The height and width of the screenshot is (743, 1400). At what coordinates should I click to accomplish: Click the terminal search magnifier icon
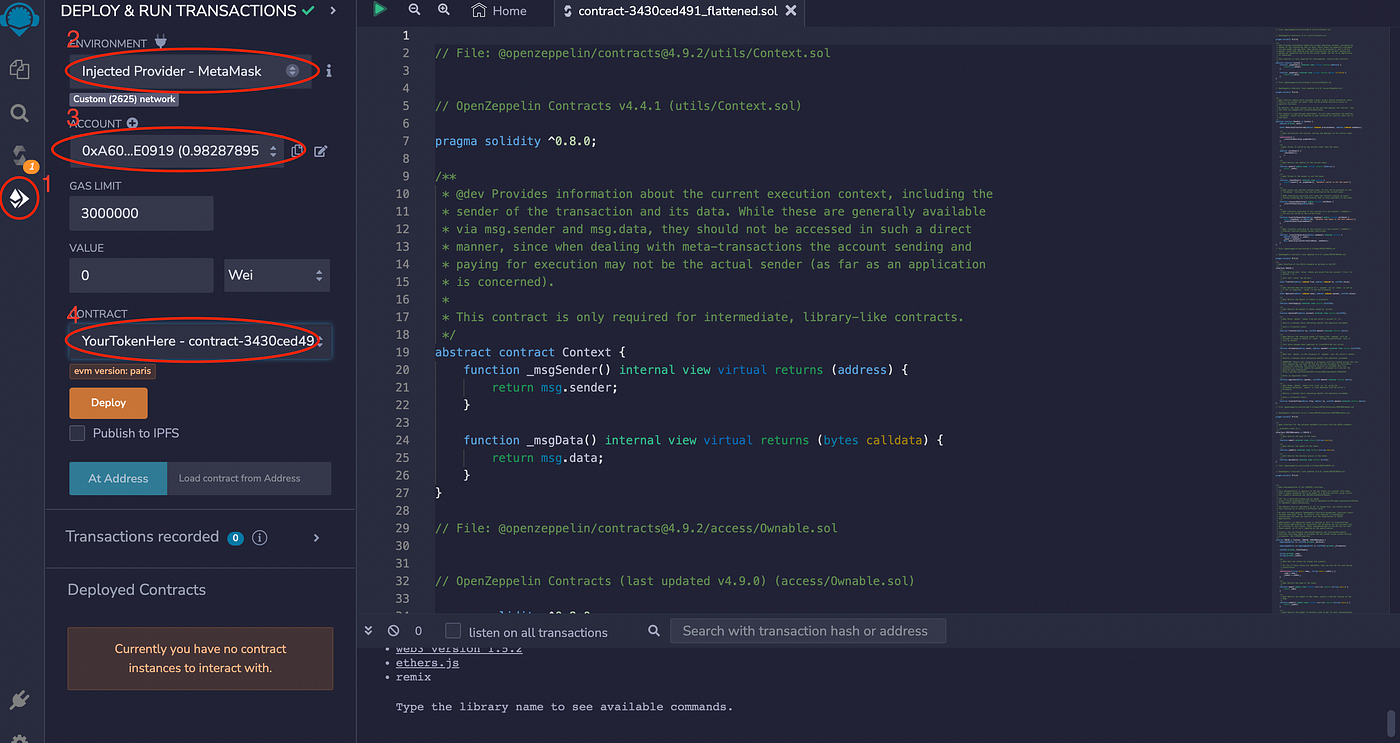point(654,631)
